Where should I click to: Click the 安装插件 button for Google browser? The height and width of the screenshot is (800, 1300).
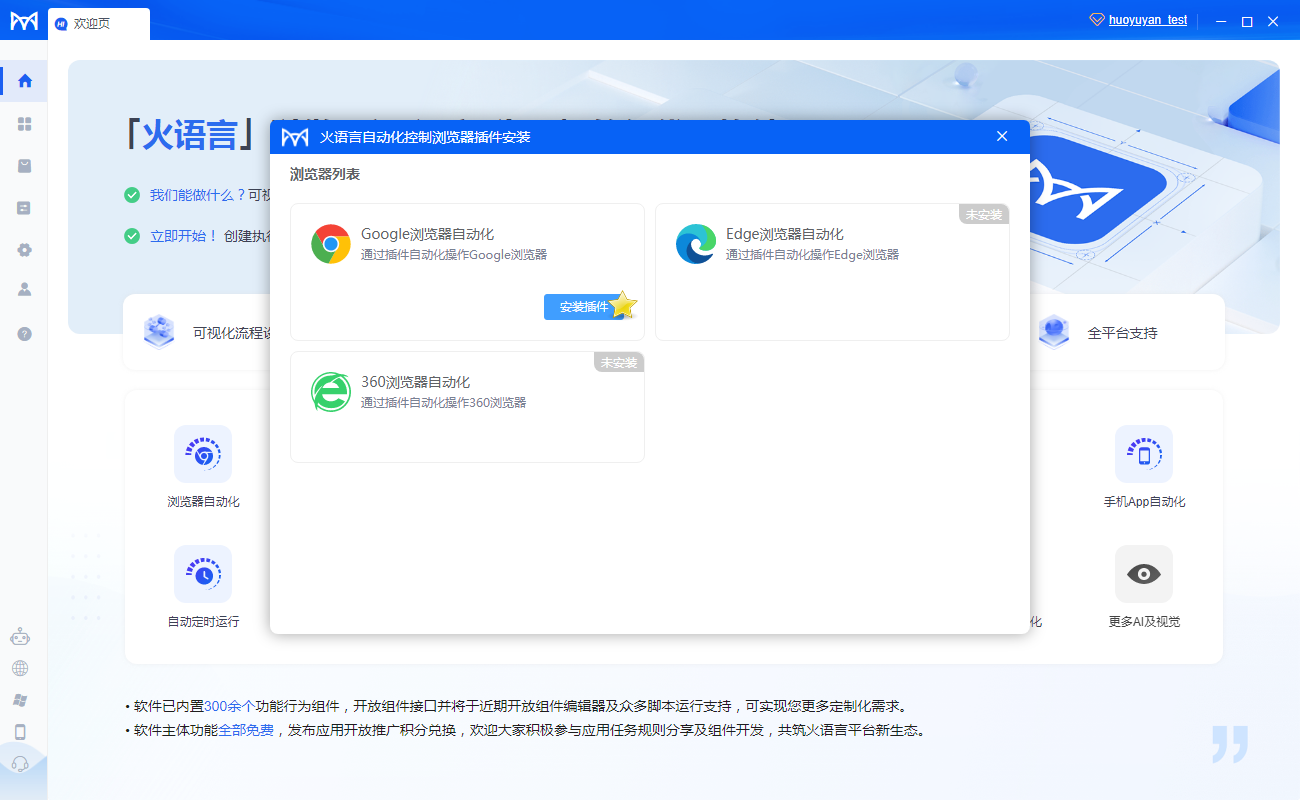(585, 307)
